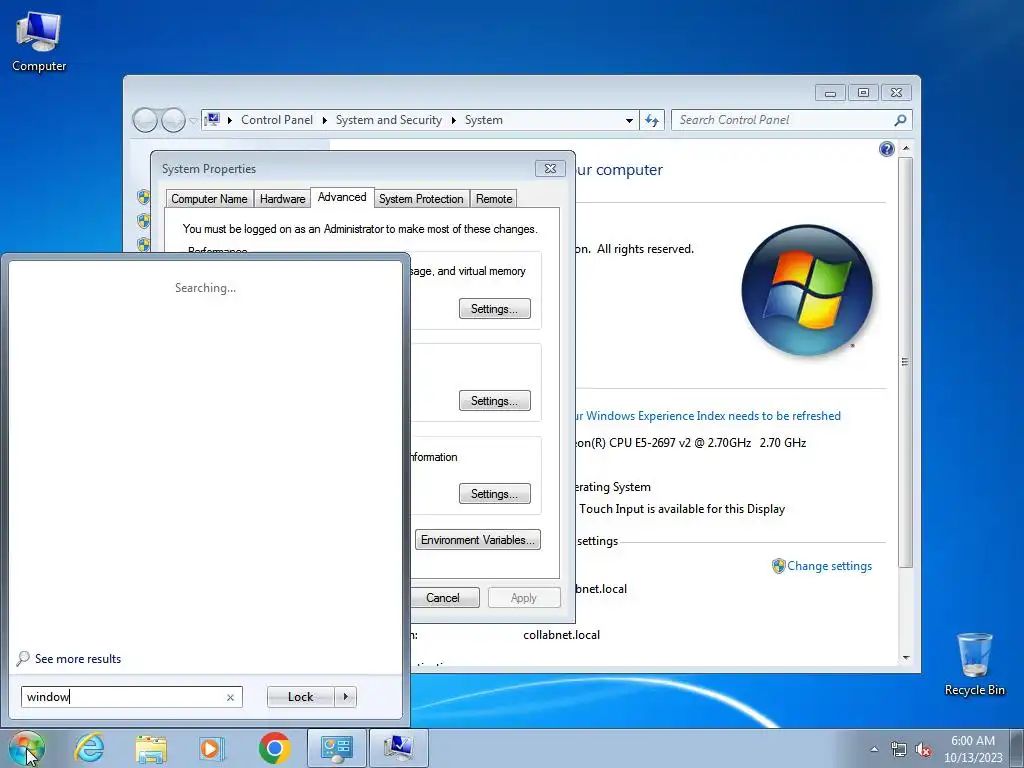This screenshot has height=768, width=1024.
Task: Open the address bar history dropdown
Action: point(629,120)
